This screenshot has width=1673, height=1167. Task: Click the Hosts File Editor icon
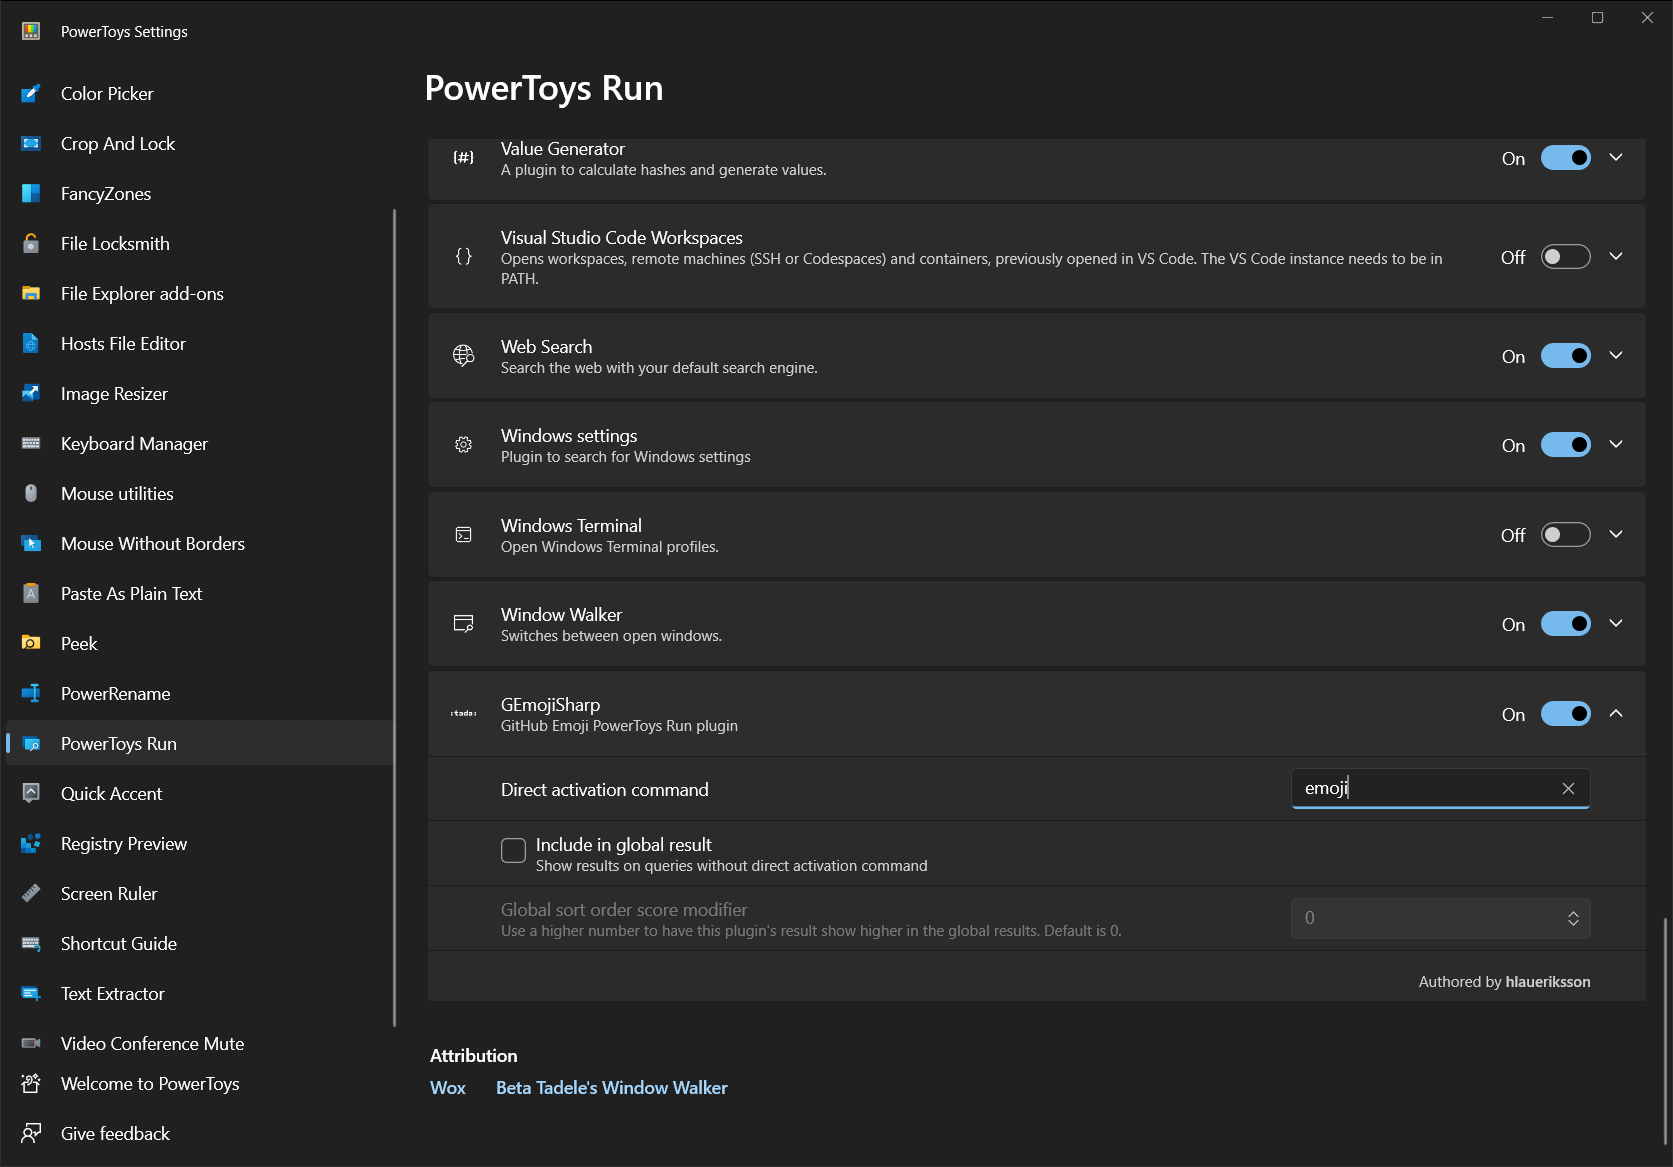[31, 344]
